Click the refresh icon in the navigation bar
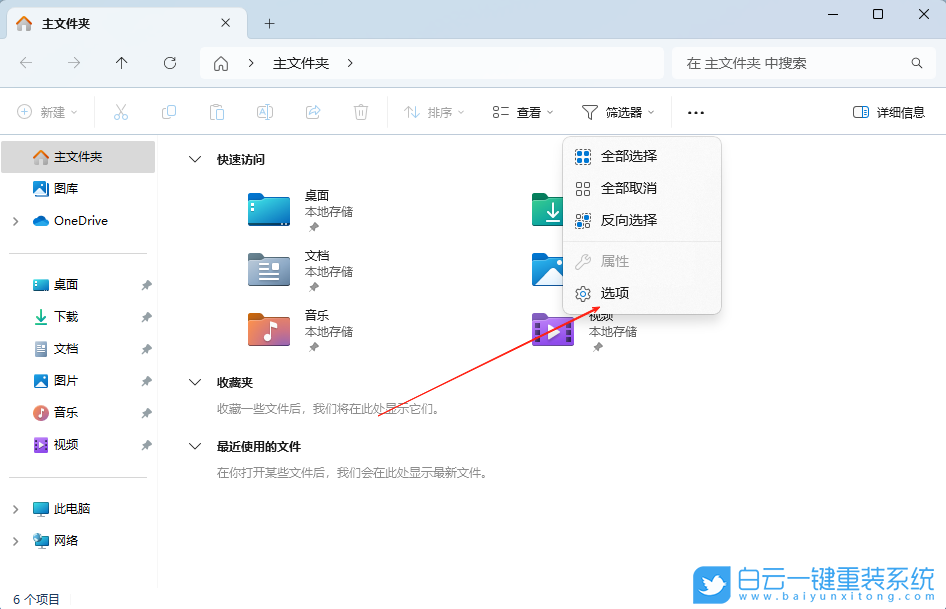Image resolution: width=946 pixels, height=609 pixels. pyautogui.click(x=169, y=62)
